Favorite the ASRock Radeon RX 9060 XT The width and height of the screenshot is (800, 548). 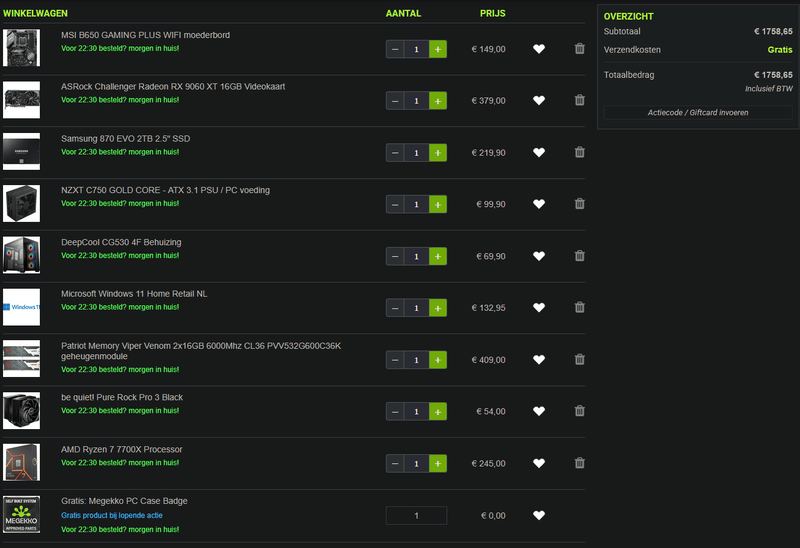point(539,101)
